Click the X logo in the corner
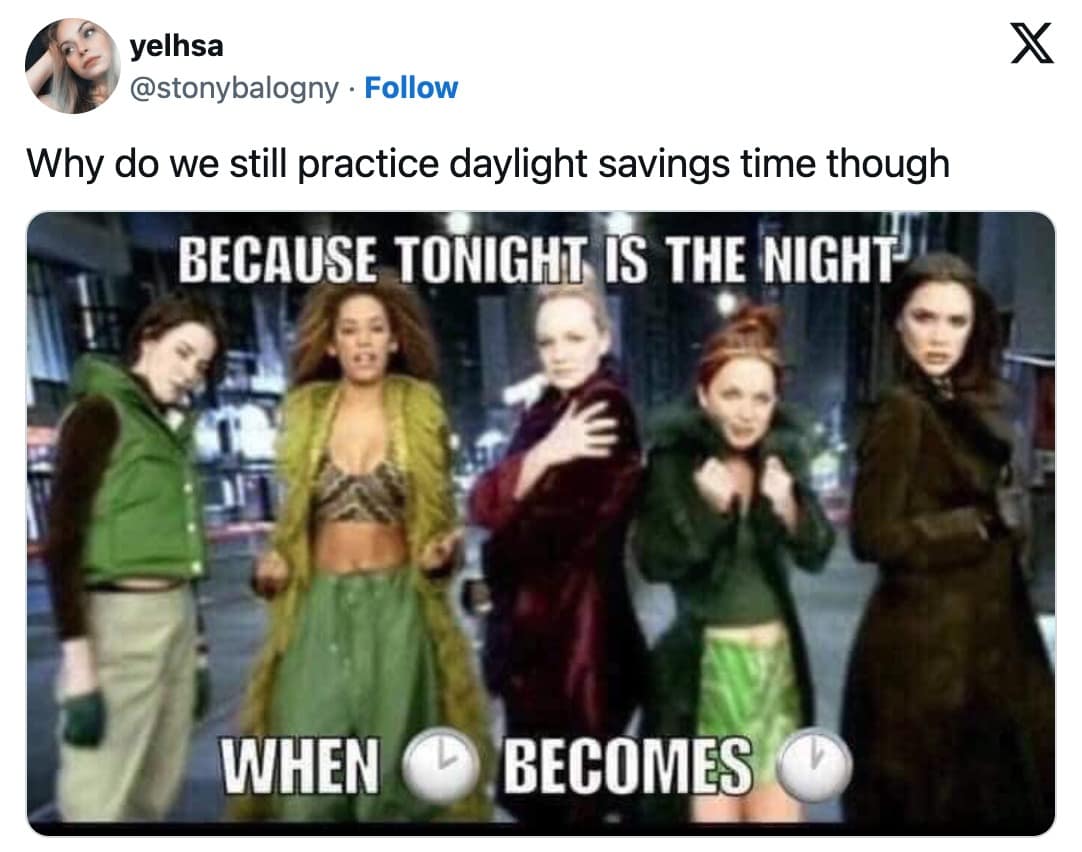Image resolution: width=1082 pixels, height=852 pixels. [1032, 43]
